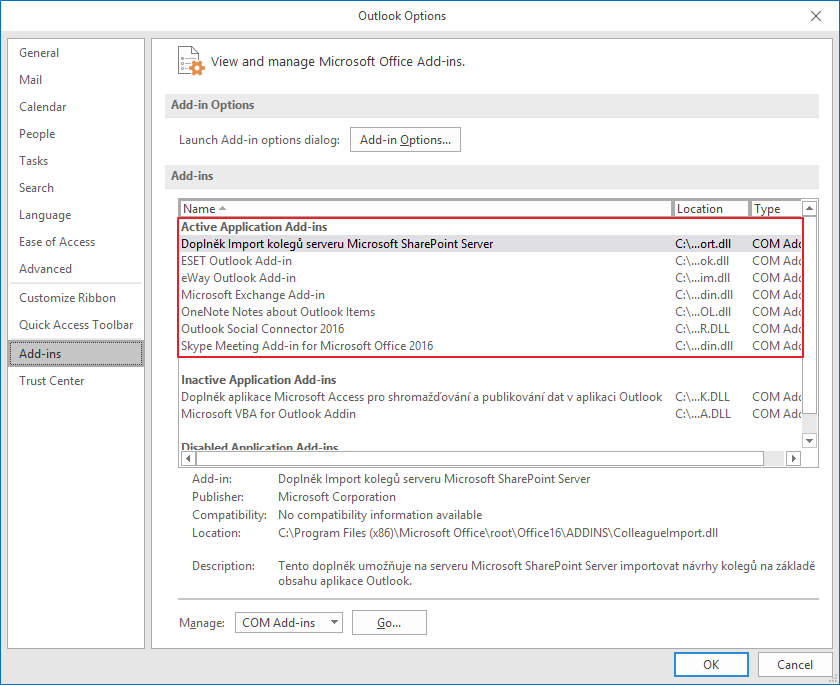Click Cancel to discard changes
Image resolution: width=840 pixels, height=685 pixels.
[794, 665]
